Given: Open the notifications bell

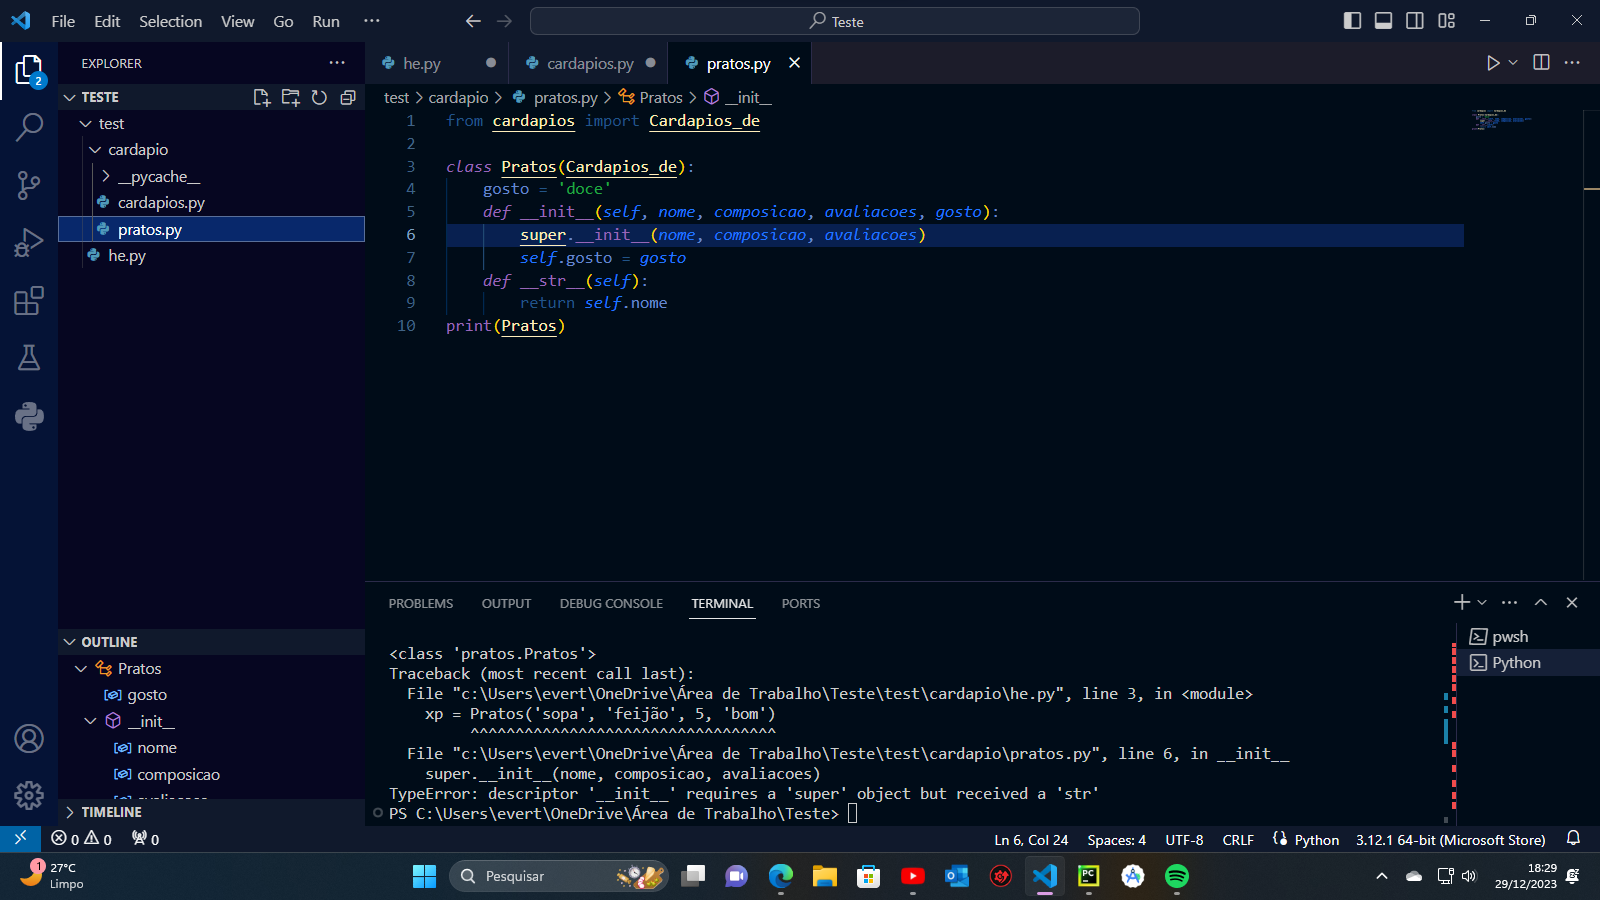Looking at the screenshot, I should pos(1573,839).
